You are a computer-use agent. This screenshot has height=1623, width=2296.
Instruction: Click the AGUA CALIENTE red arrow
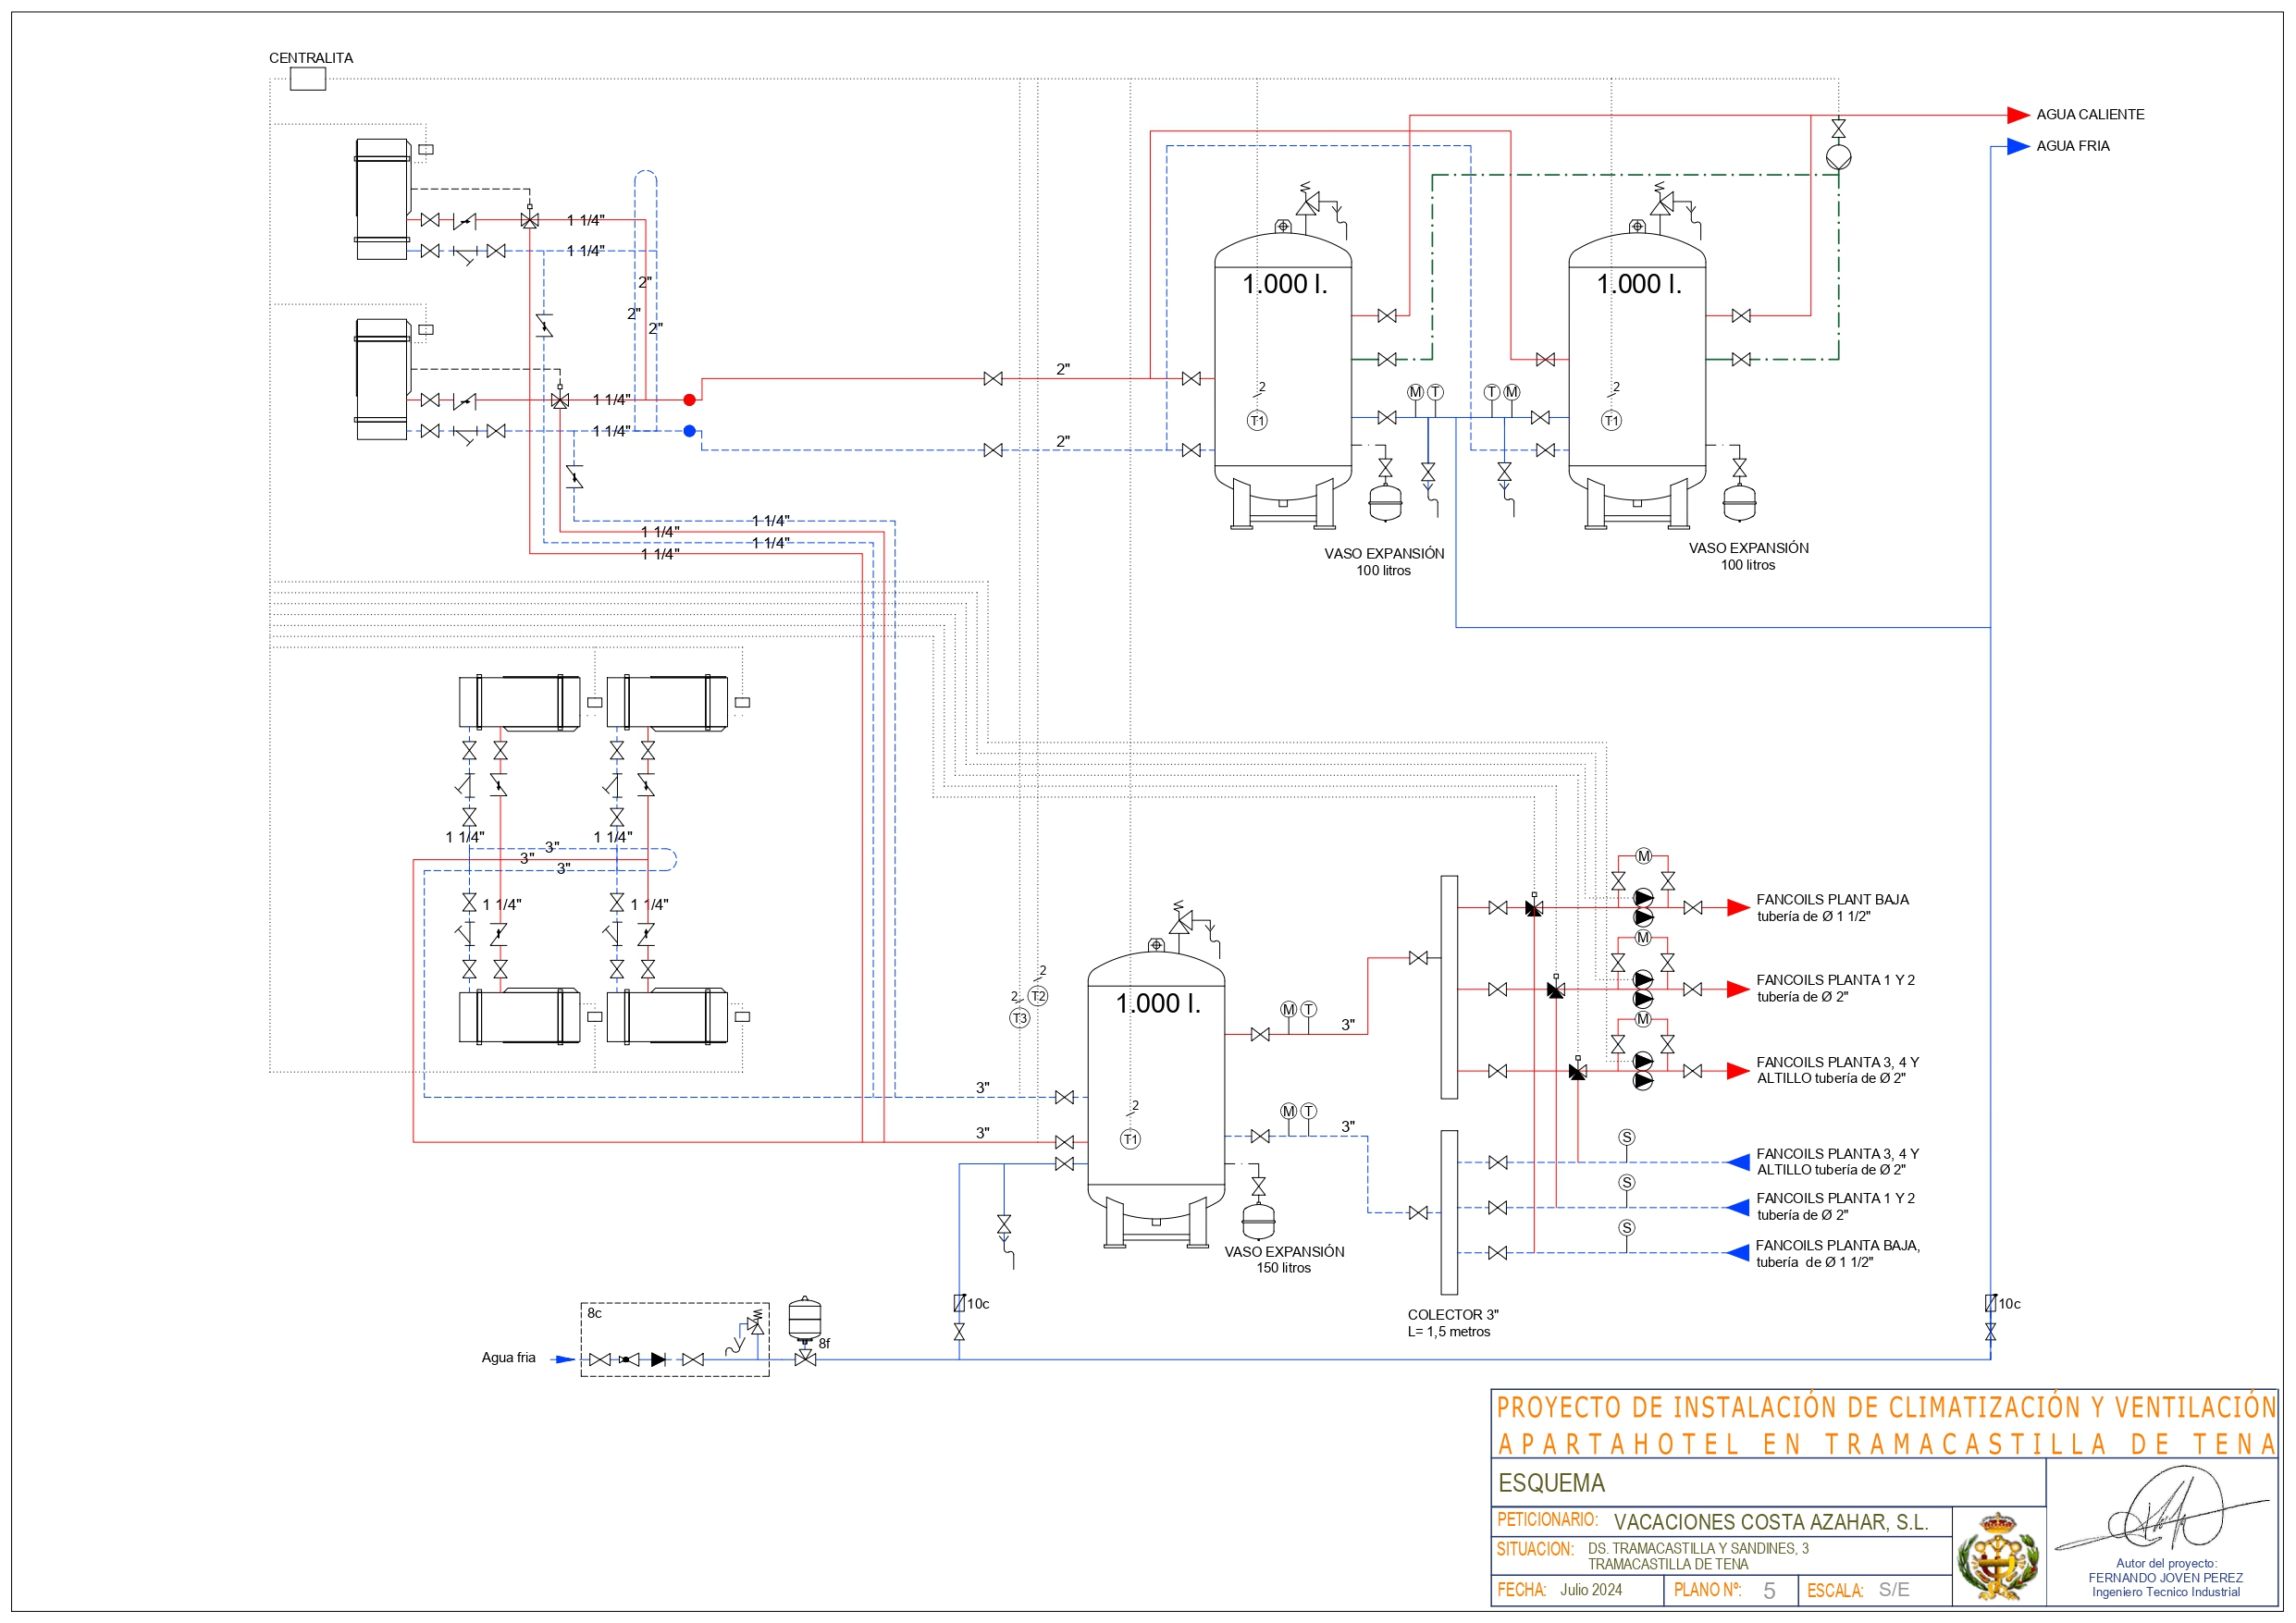tap(2017, 115)
